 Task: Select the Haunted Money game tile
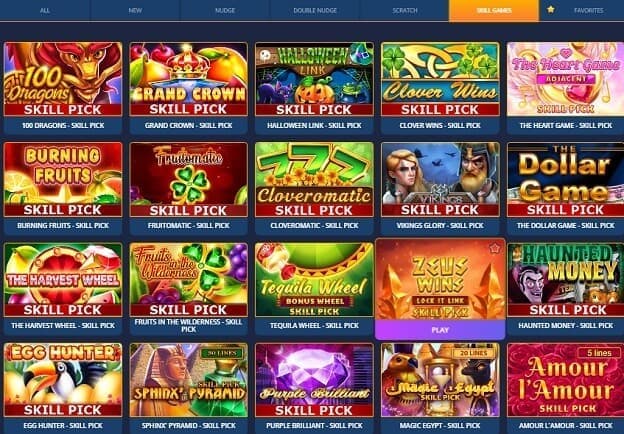pyautogui.click(x=566, y=280)
